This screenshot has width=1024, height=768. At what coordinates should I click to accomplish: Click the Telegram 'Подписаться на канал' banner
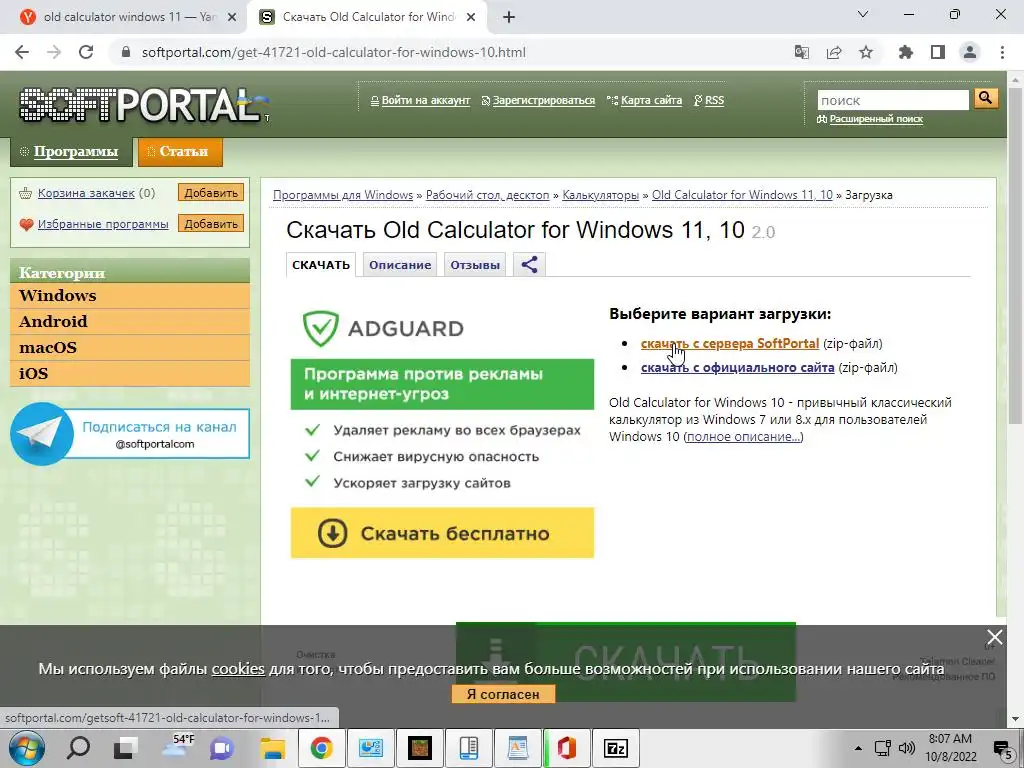(130, 434)
